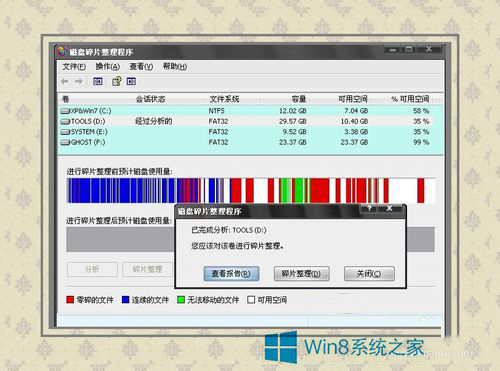
Task: Click the red 零碎的文件 legend swatch
Action: [70, 300]
